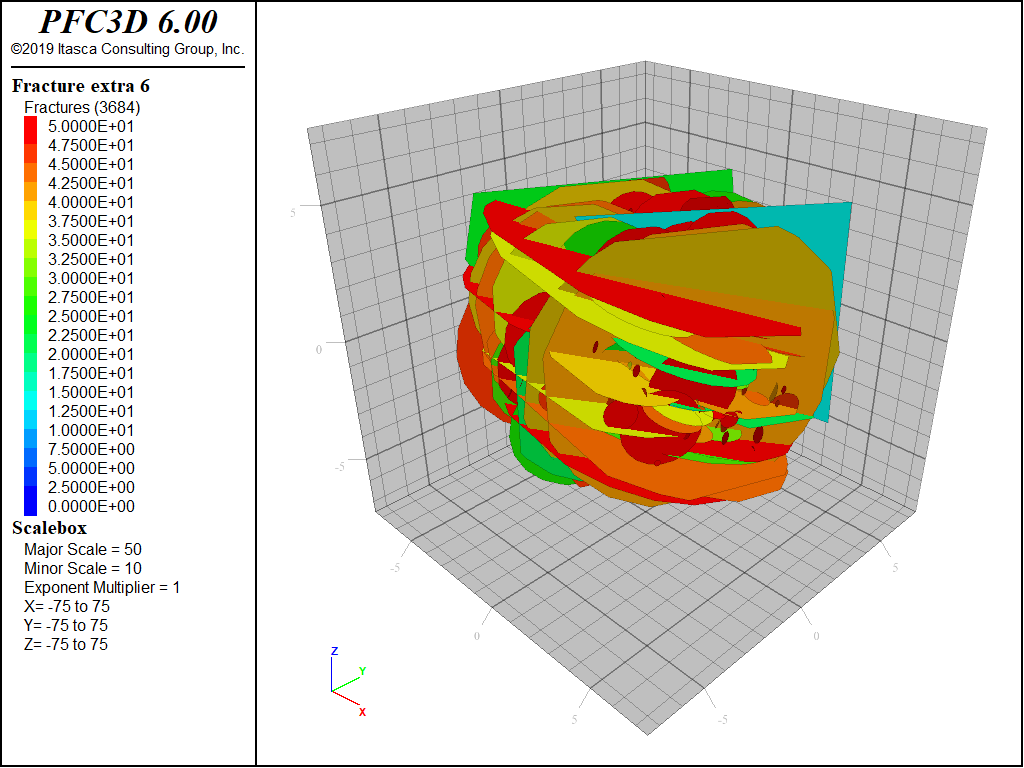Screen dimensions: 1024x768
Task: Click the 'Y= -75 to 75' range text
Action: coord(66,625)
